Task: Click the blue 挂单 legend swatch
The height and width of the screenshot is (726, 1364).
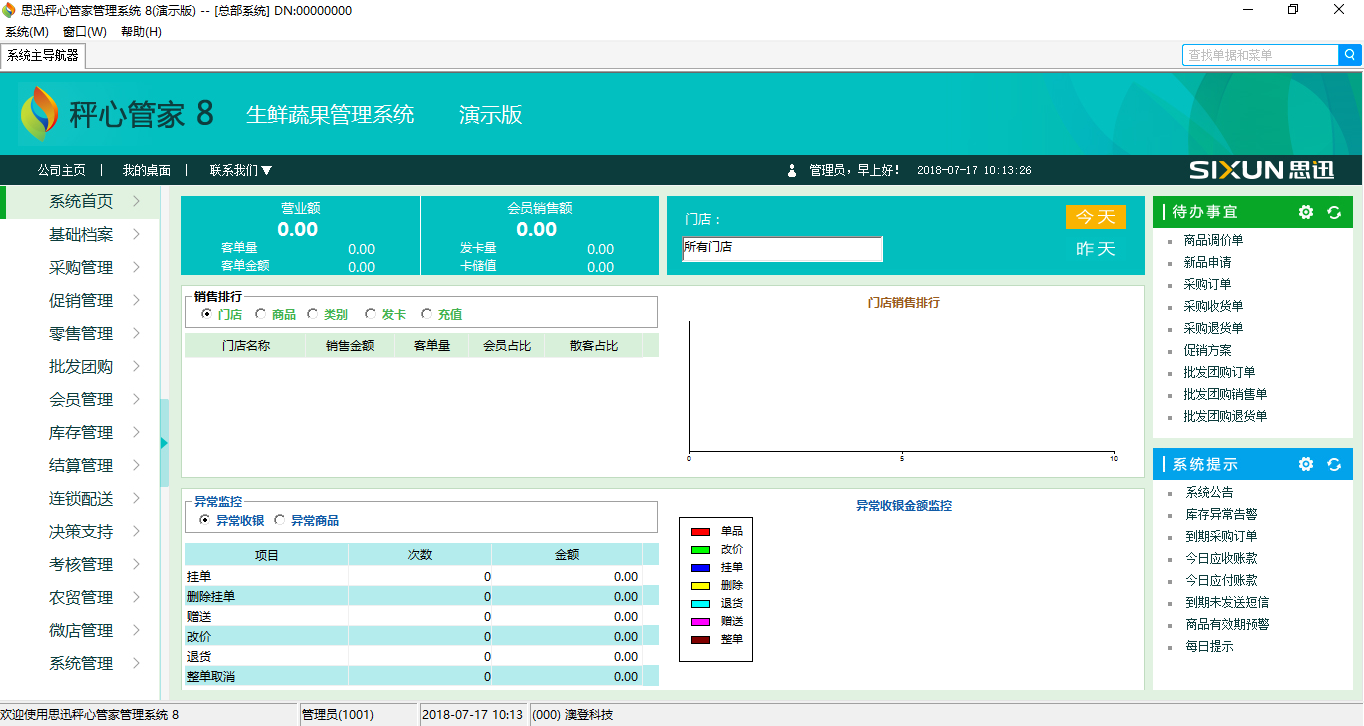Action: click(x=700, y=568)
